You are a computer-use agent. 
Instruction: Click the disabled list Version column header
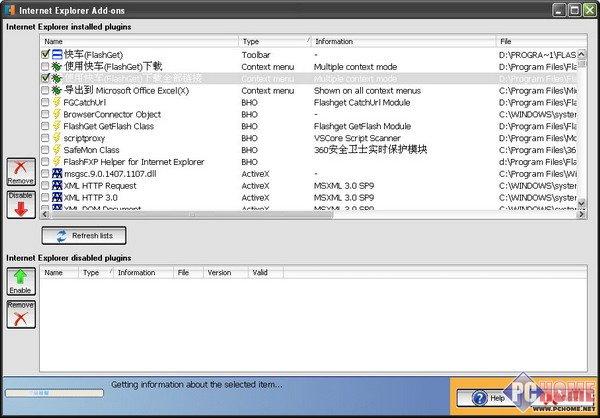tap(225, 273)
